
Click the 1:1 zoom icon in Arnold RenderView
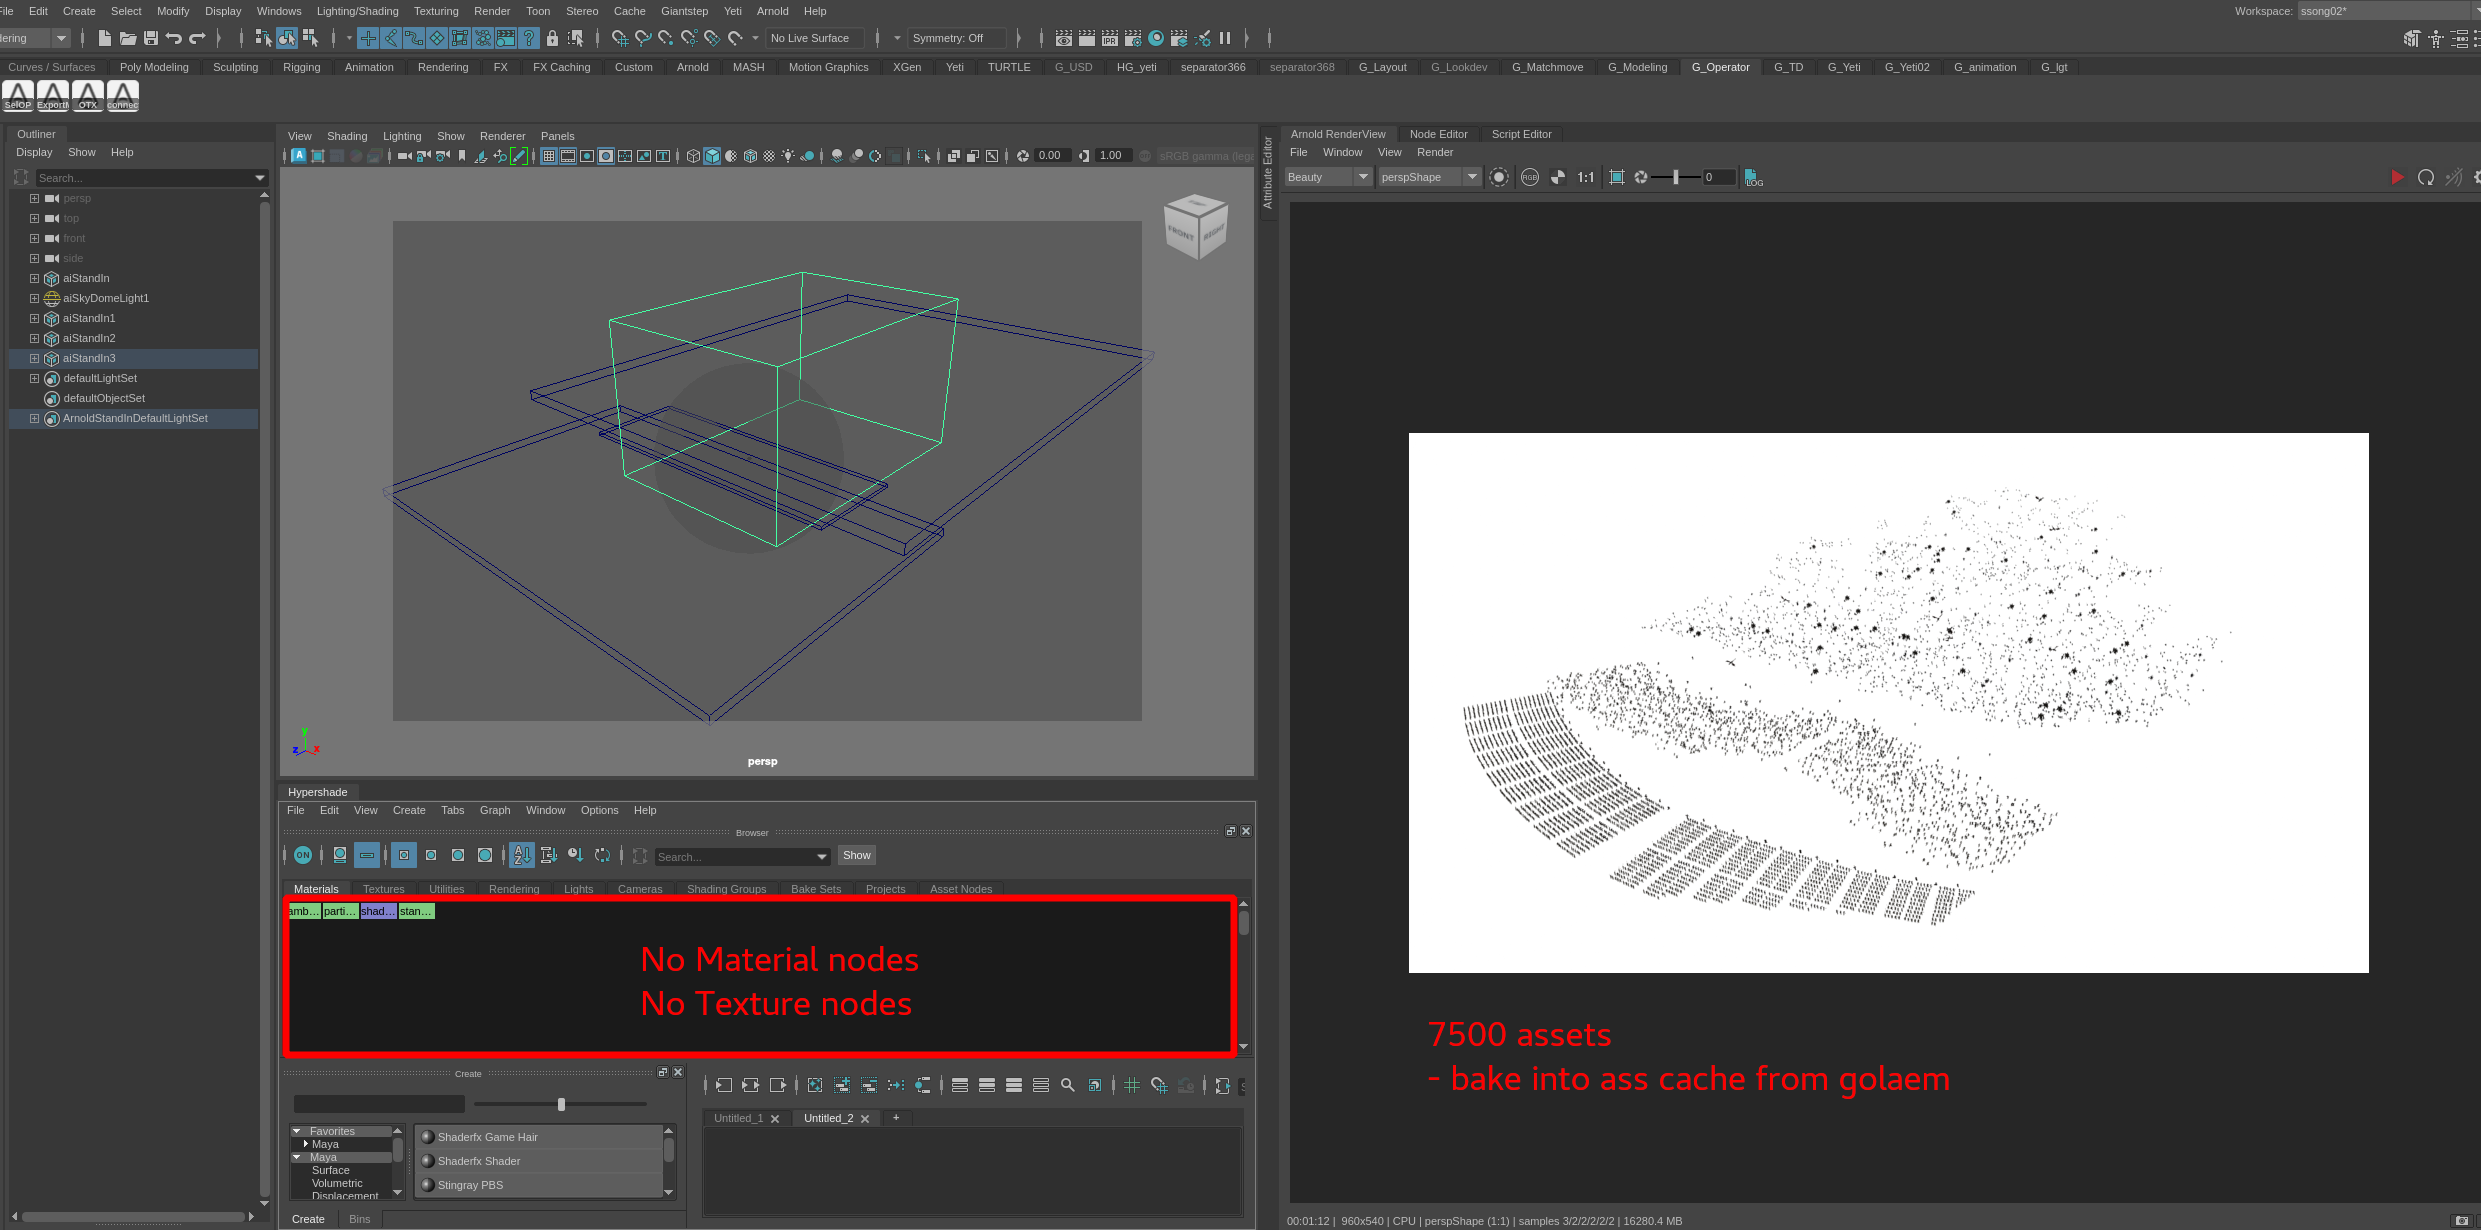[1586, 177]
